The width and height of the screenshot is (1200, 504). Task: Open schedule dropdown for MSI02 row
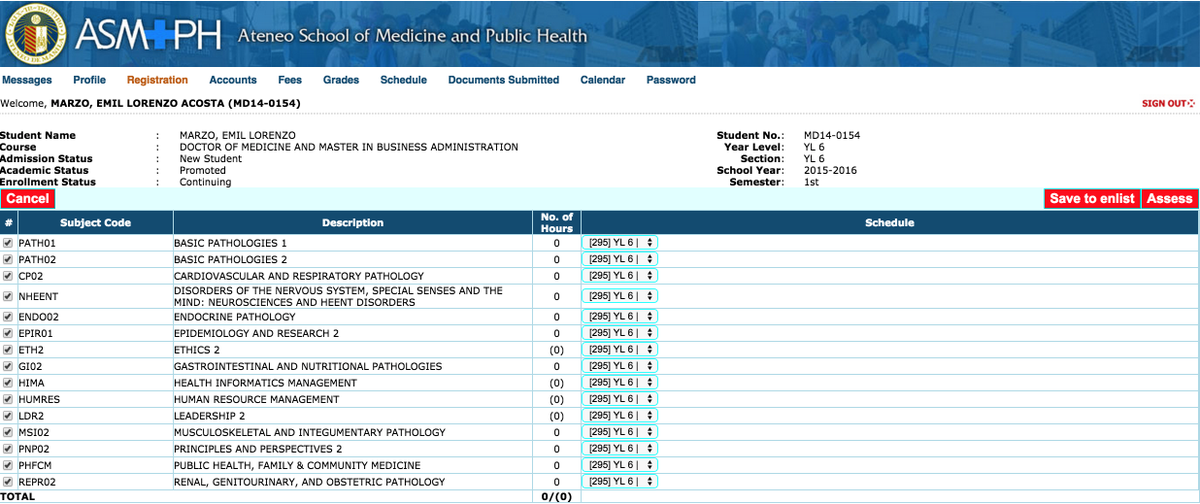[x=620, y=432]
